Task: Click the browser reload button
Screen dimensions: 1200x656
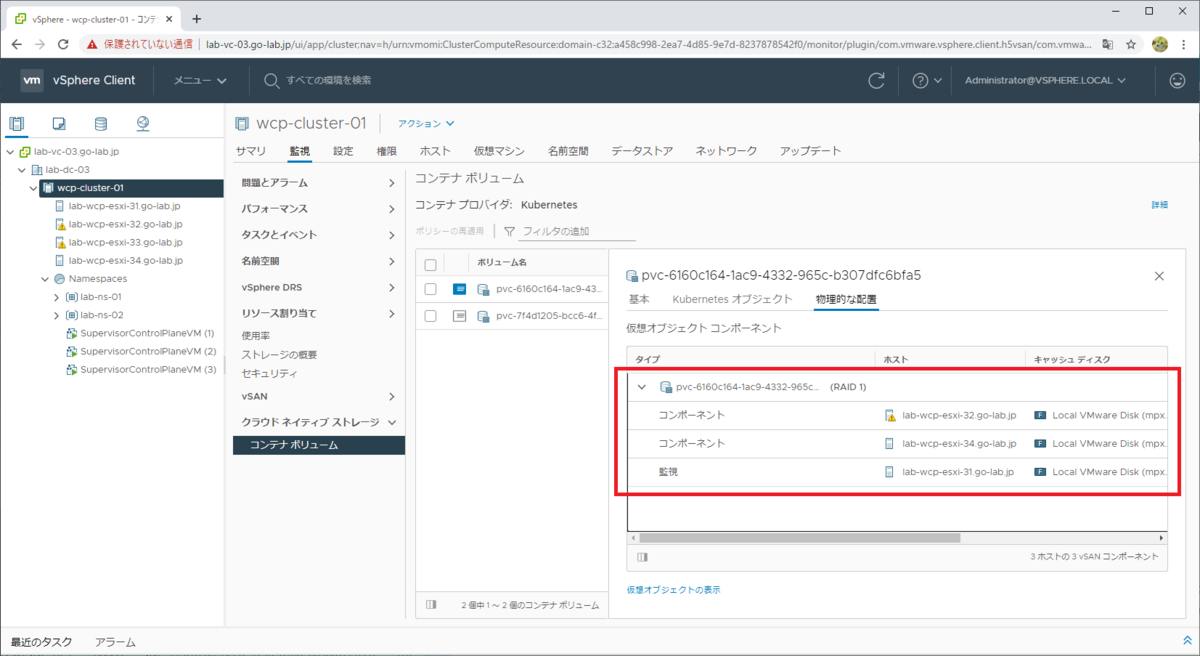Action: (x=64, y=44)
